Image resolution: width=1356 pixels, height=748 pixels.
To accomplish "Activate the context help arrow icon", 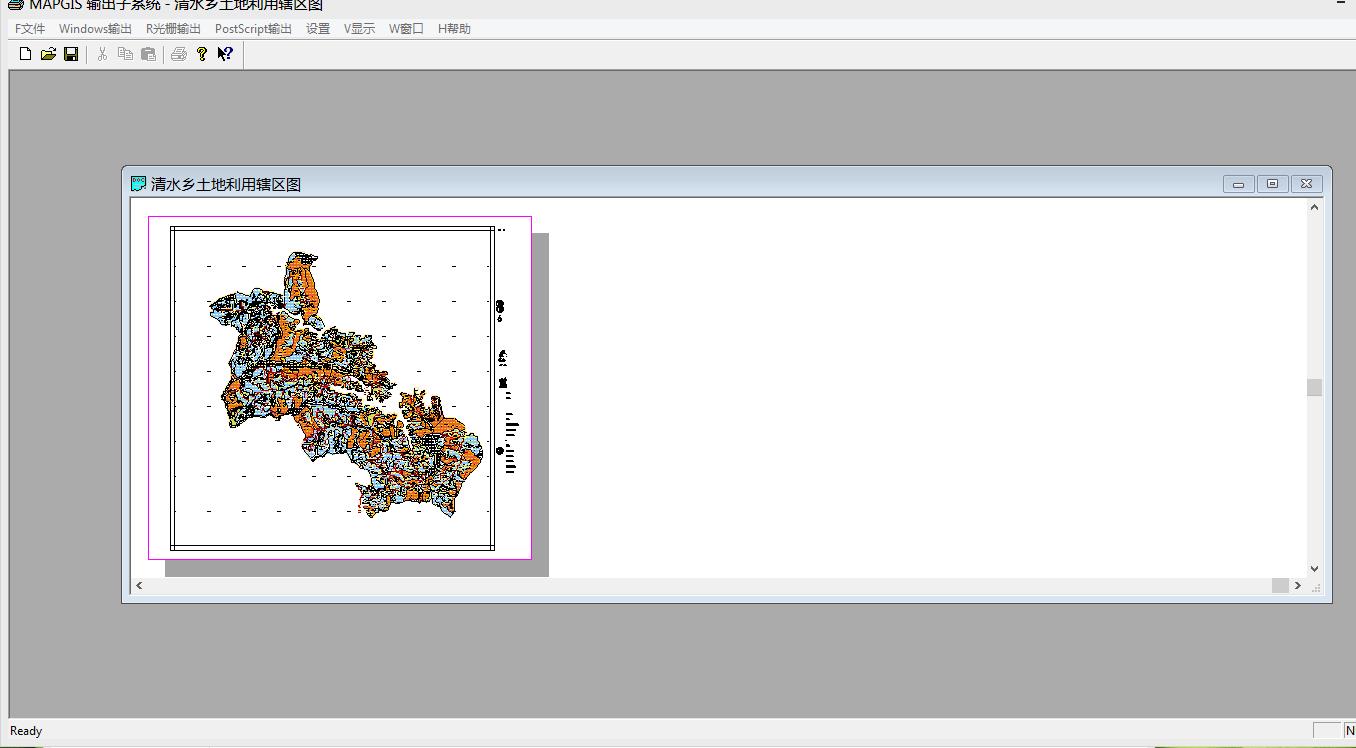I will [x=225, y=54].
